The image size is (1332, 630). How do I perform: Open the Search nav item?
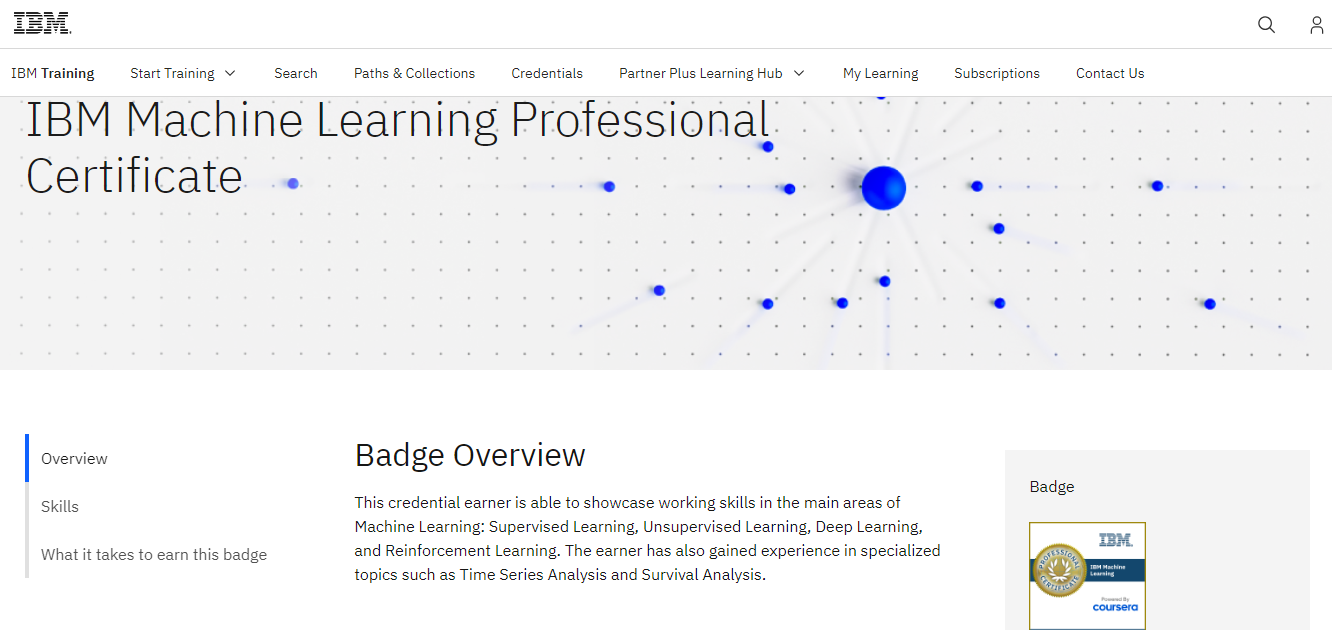click(x=296, y=73)
